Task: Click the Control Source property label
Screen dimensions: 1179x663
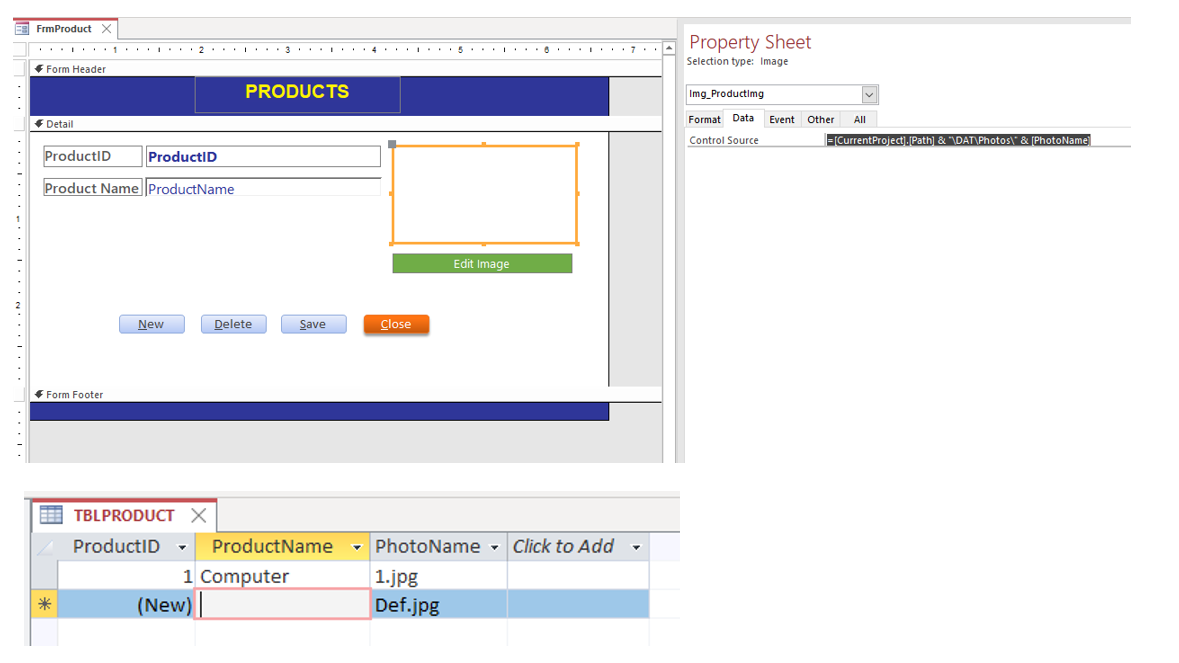Action: click(724, 140)
